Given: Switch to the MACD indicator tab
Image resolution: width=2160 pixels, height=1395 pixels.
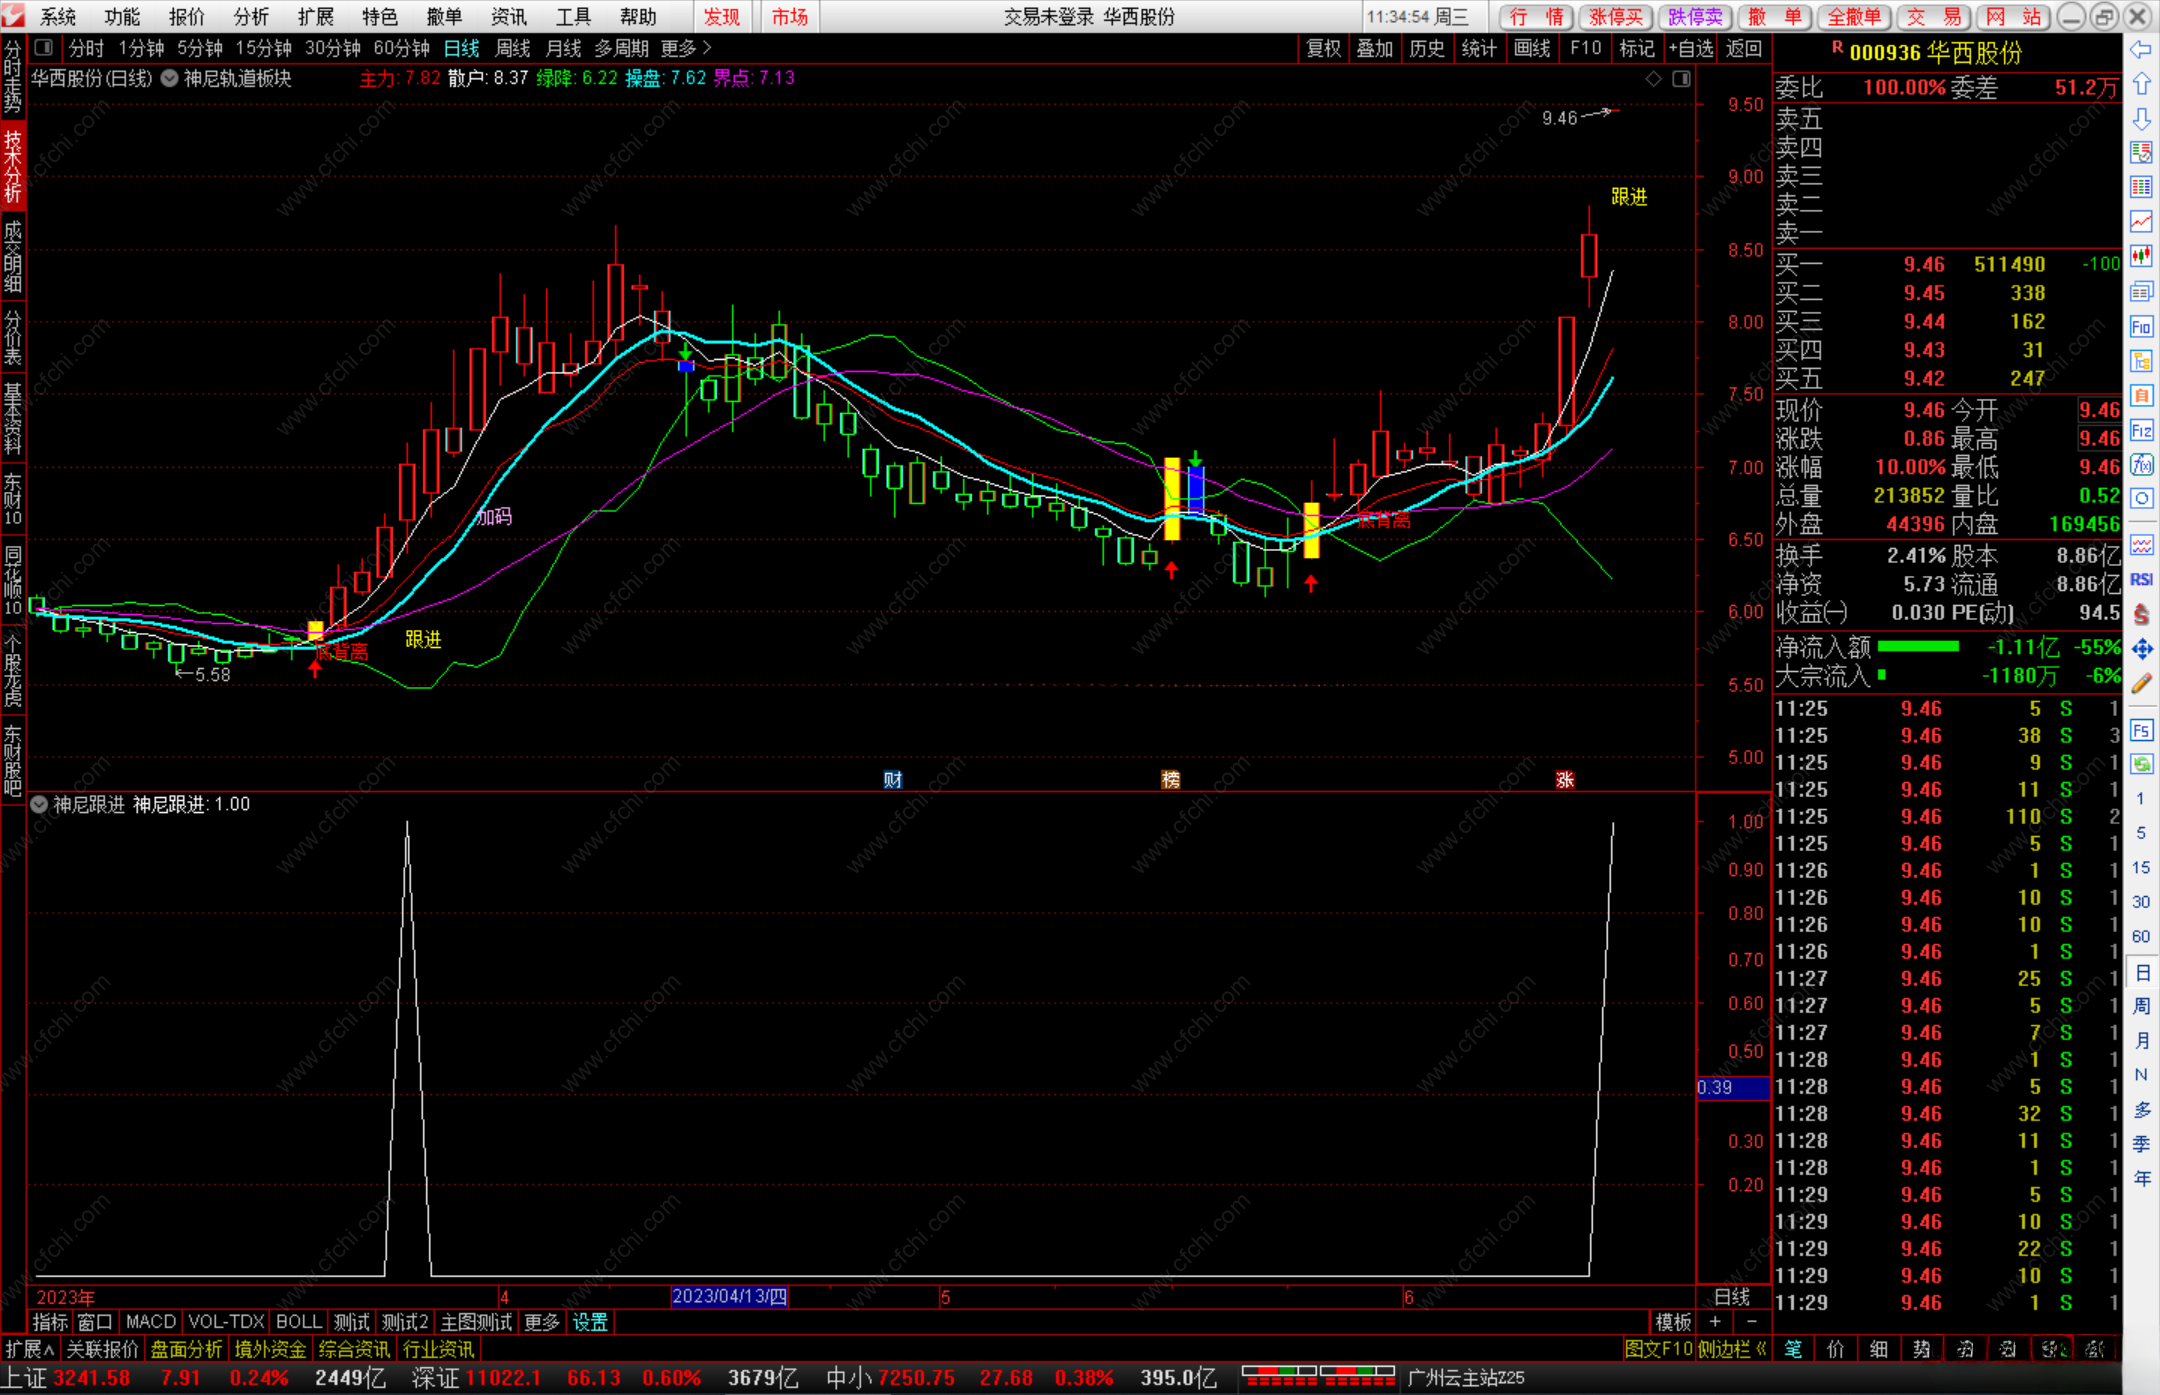Looking at the screenshot, I should [x=150, y=1322].
